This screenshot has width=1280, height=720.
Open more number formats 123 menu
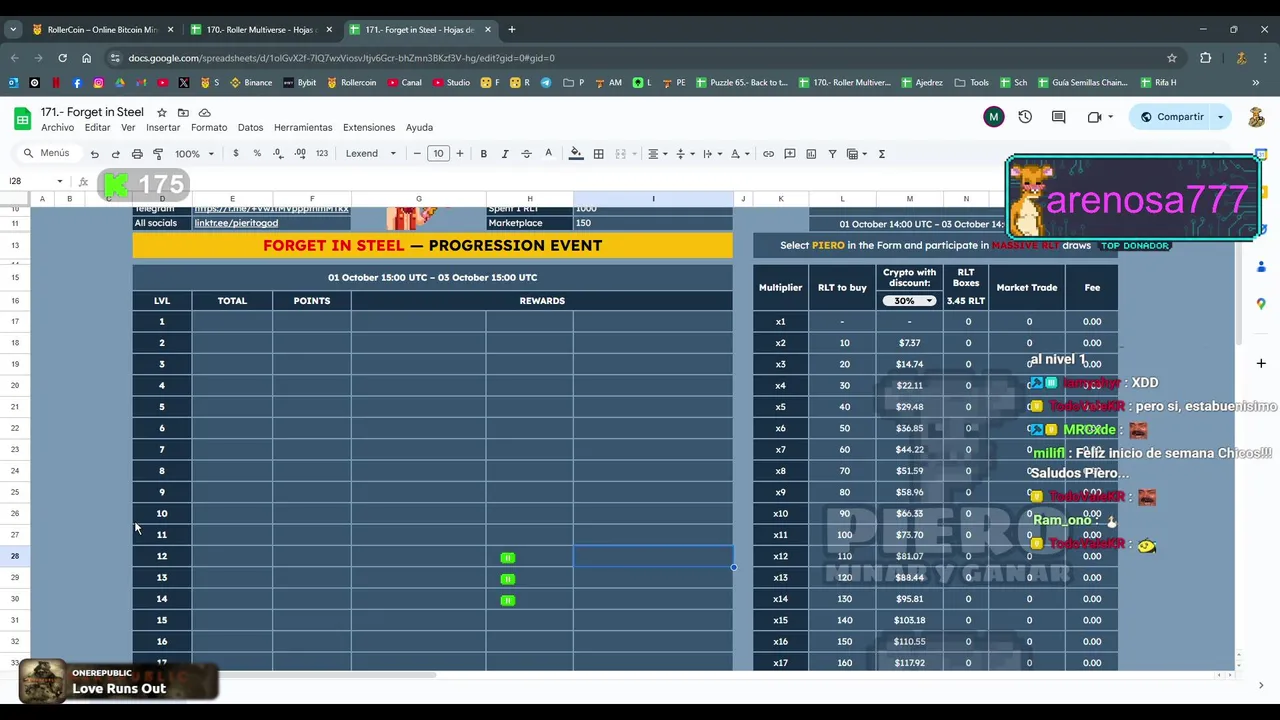[x=322, y=154]
